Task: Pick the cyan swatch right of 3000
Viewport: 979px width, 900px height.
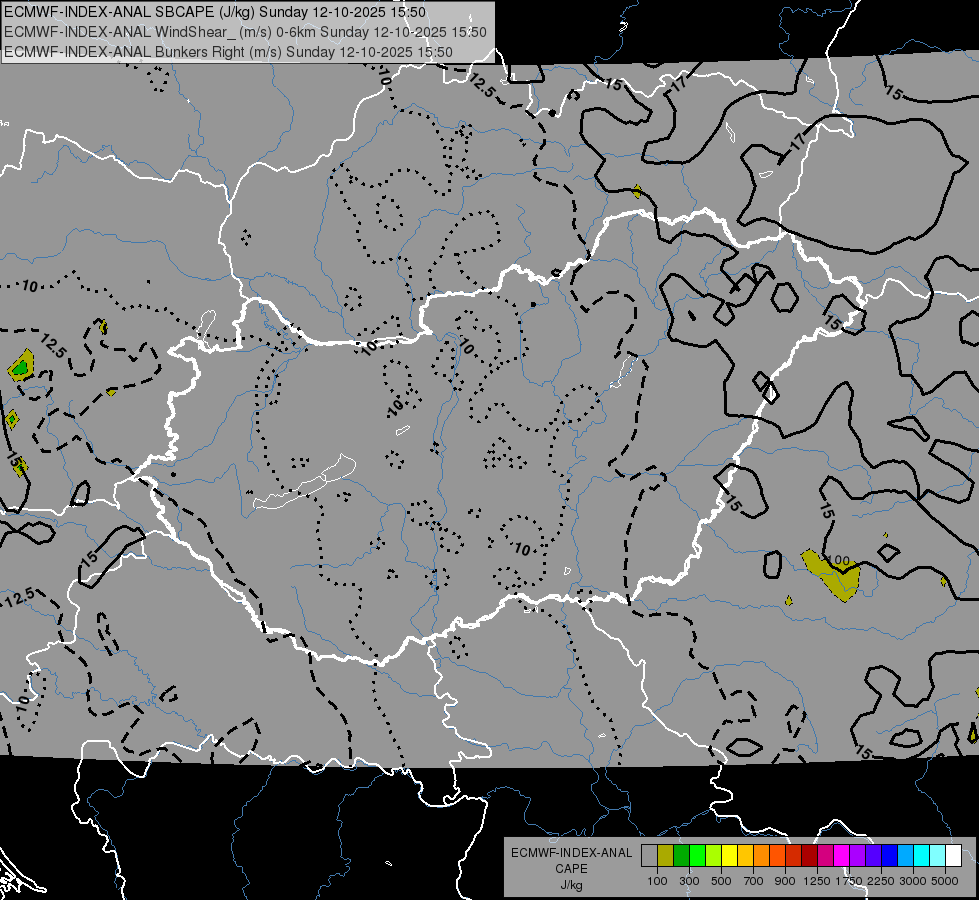Action: pos(922,856)
